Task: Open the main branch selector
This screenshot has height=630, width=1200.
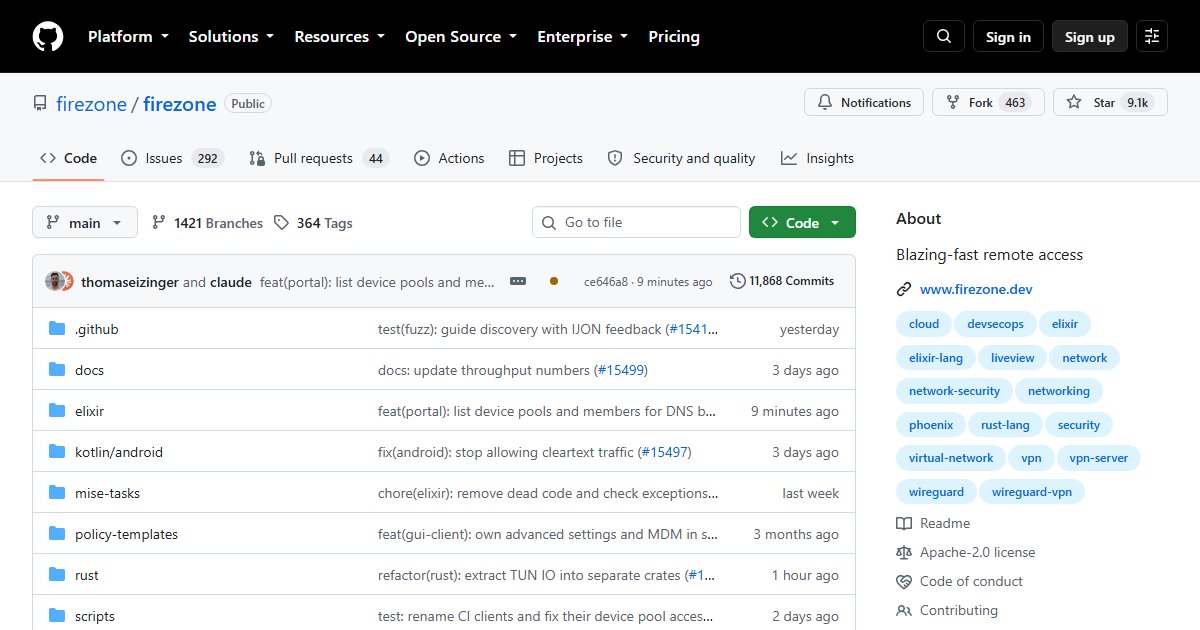Action: (x=85, y=223)
